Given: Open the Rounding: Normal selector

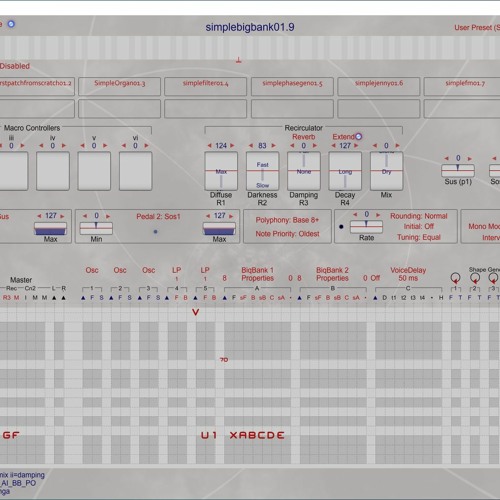Looking at the screenshot, I should [x=419, y=216].
